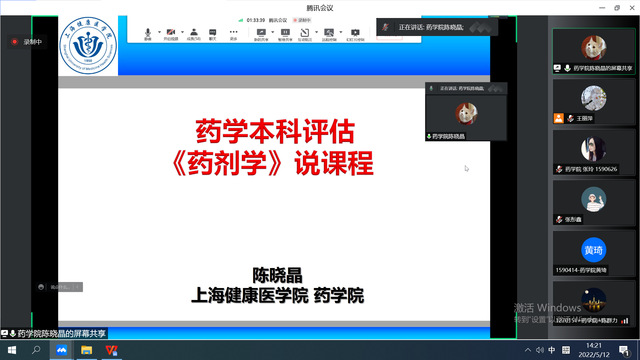Toggle the camera video button

(171, 34)
